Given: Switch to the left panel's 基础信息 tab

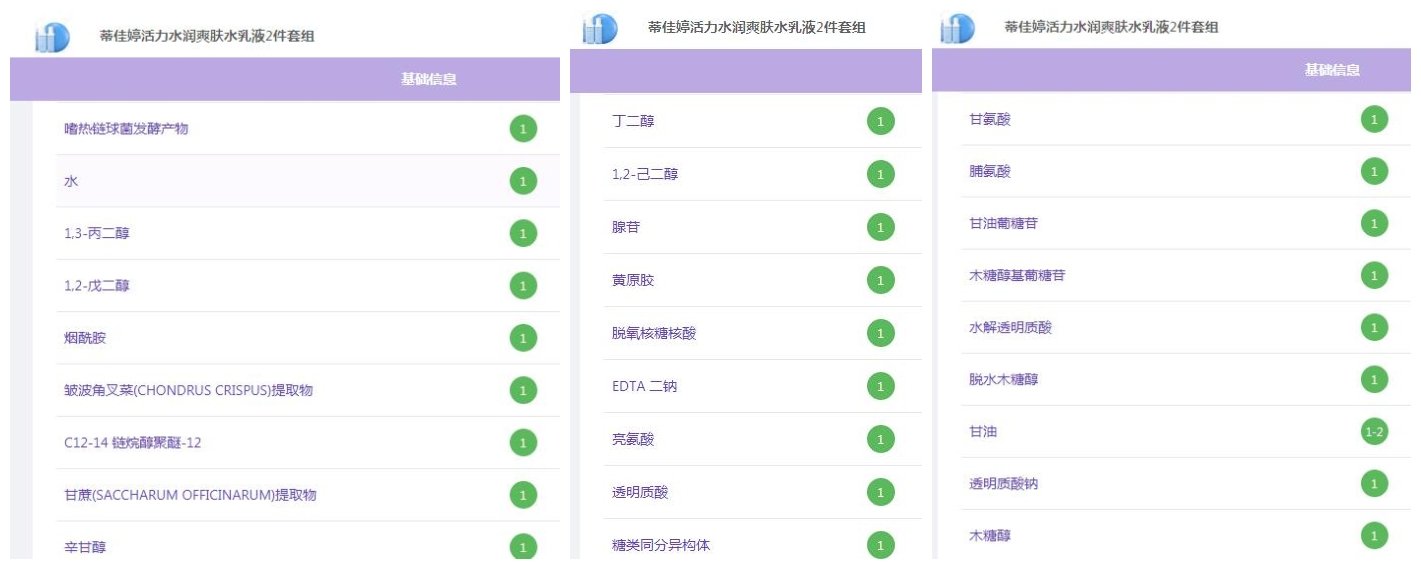Looking at the screenshot, I should 429,79.
